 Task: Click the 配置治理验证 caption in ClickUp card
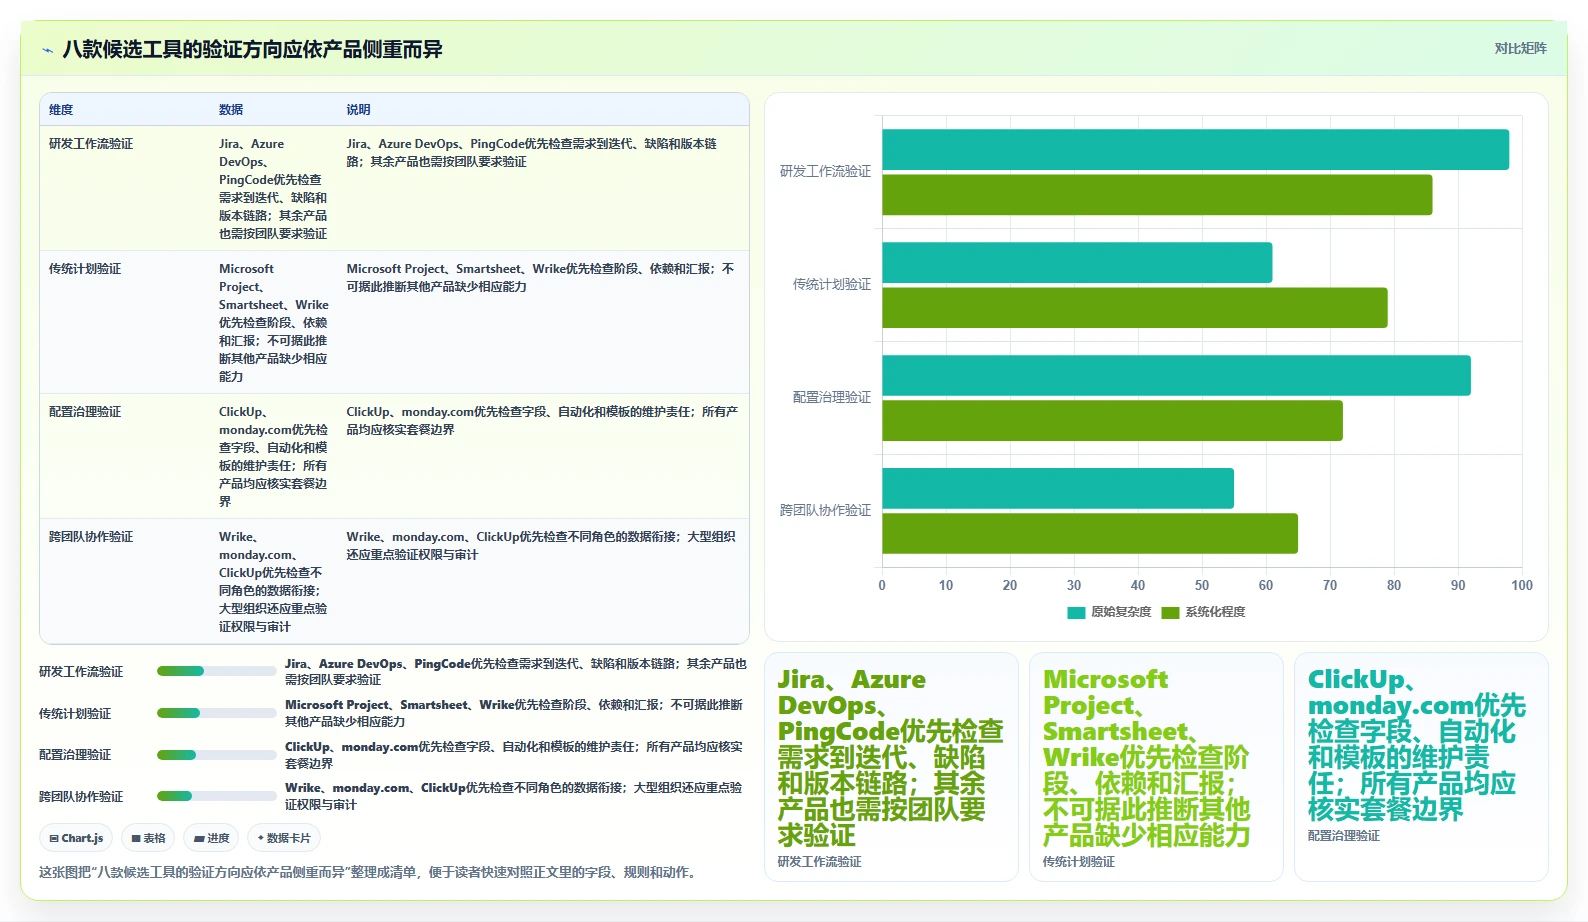[1343, 836]
